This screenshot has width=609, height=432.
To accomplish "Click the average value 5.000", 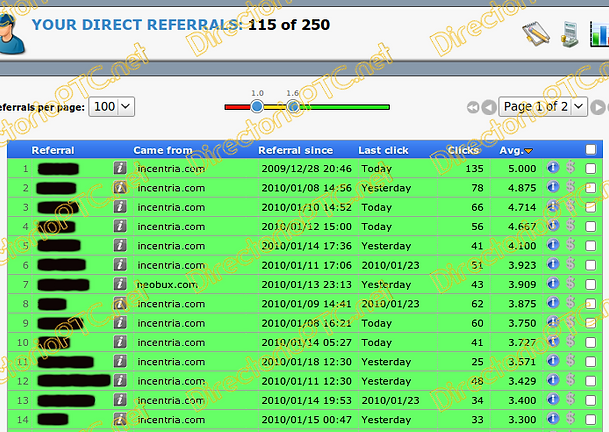I will 522,169.
